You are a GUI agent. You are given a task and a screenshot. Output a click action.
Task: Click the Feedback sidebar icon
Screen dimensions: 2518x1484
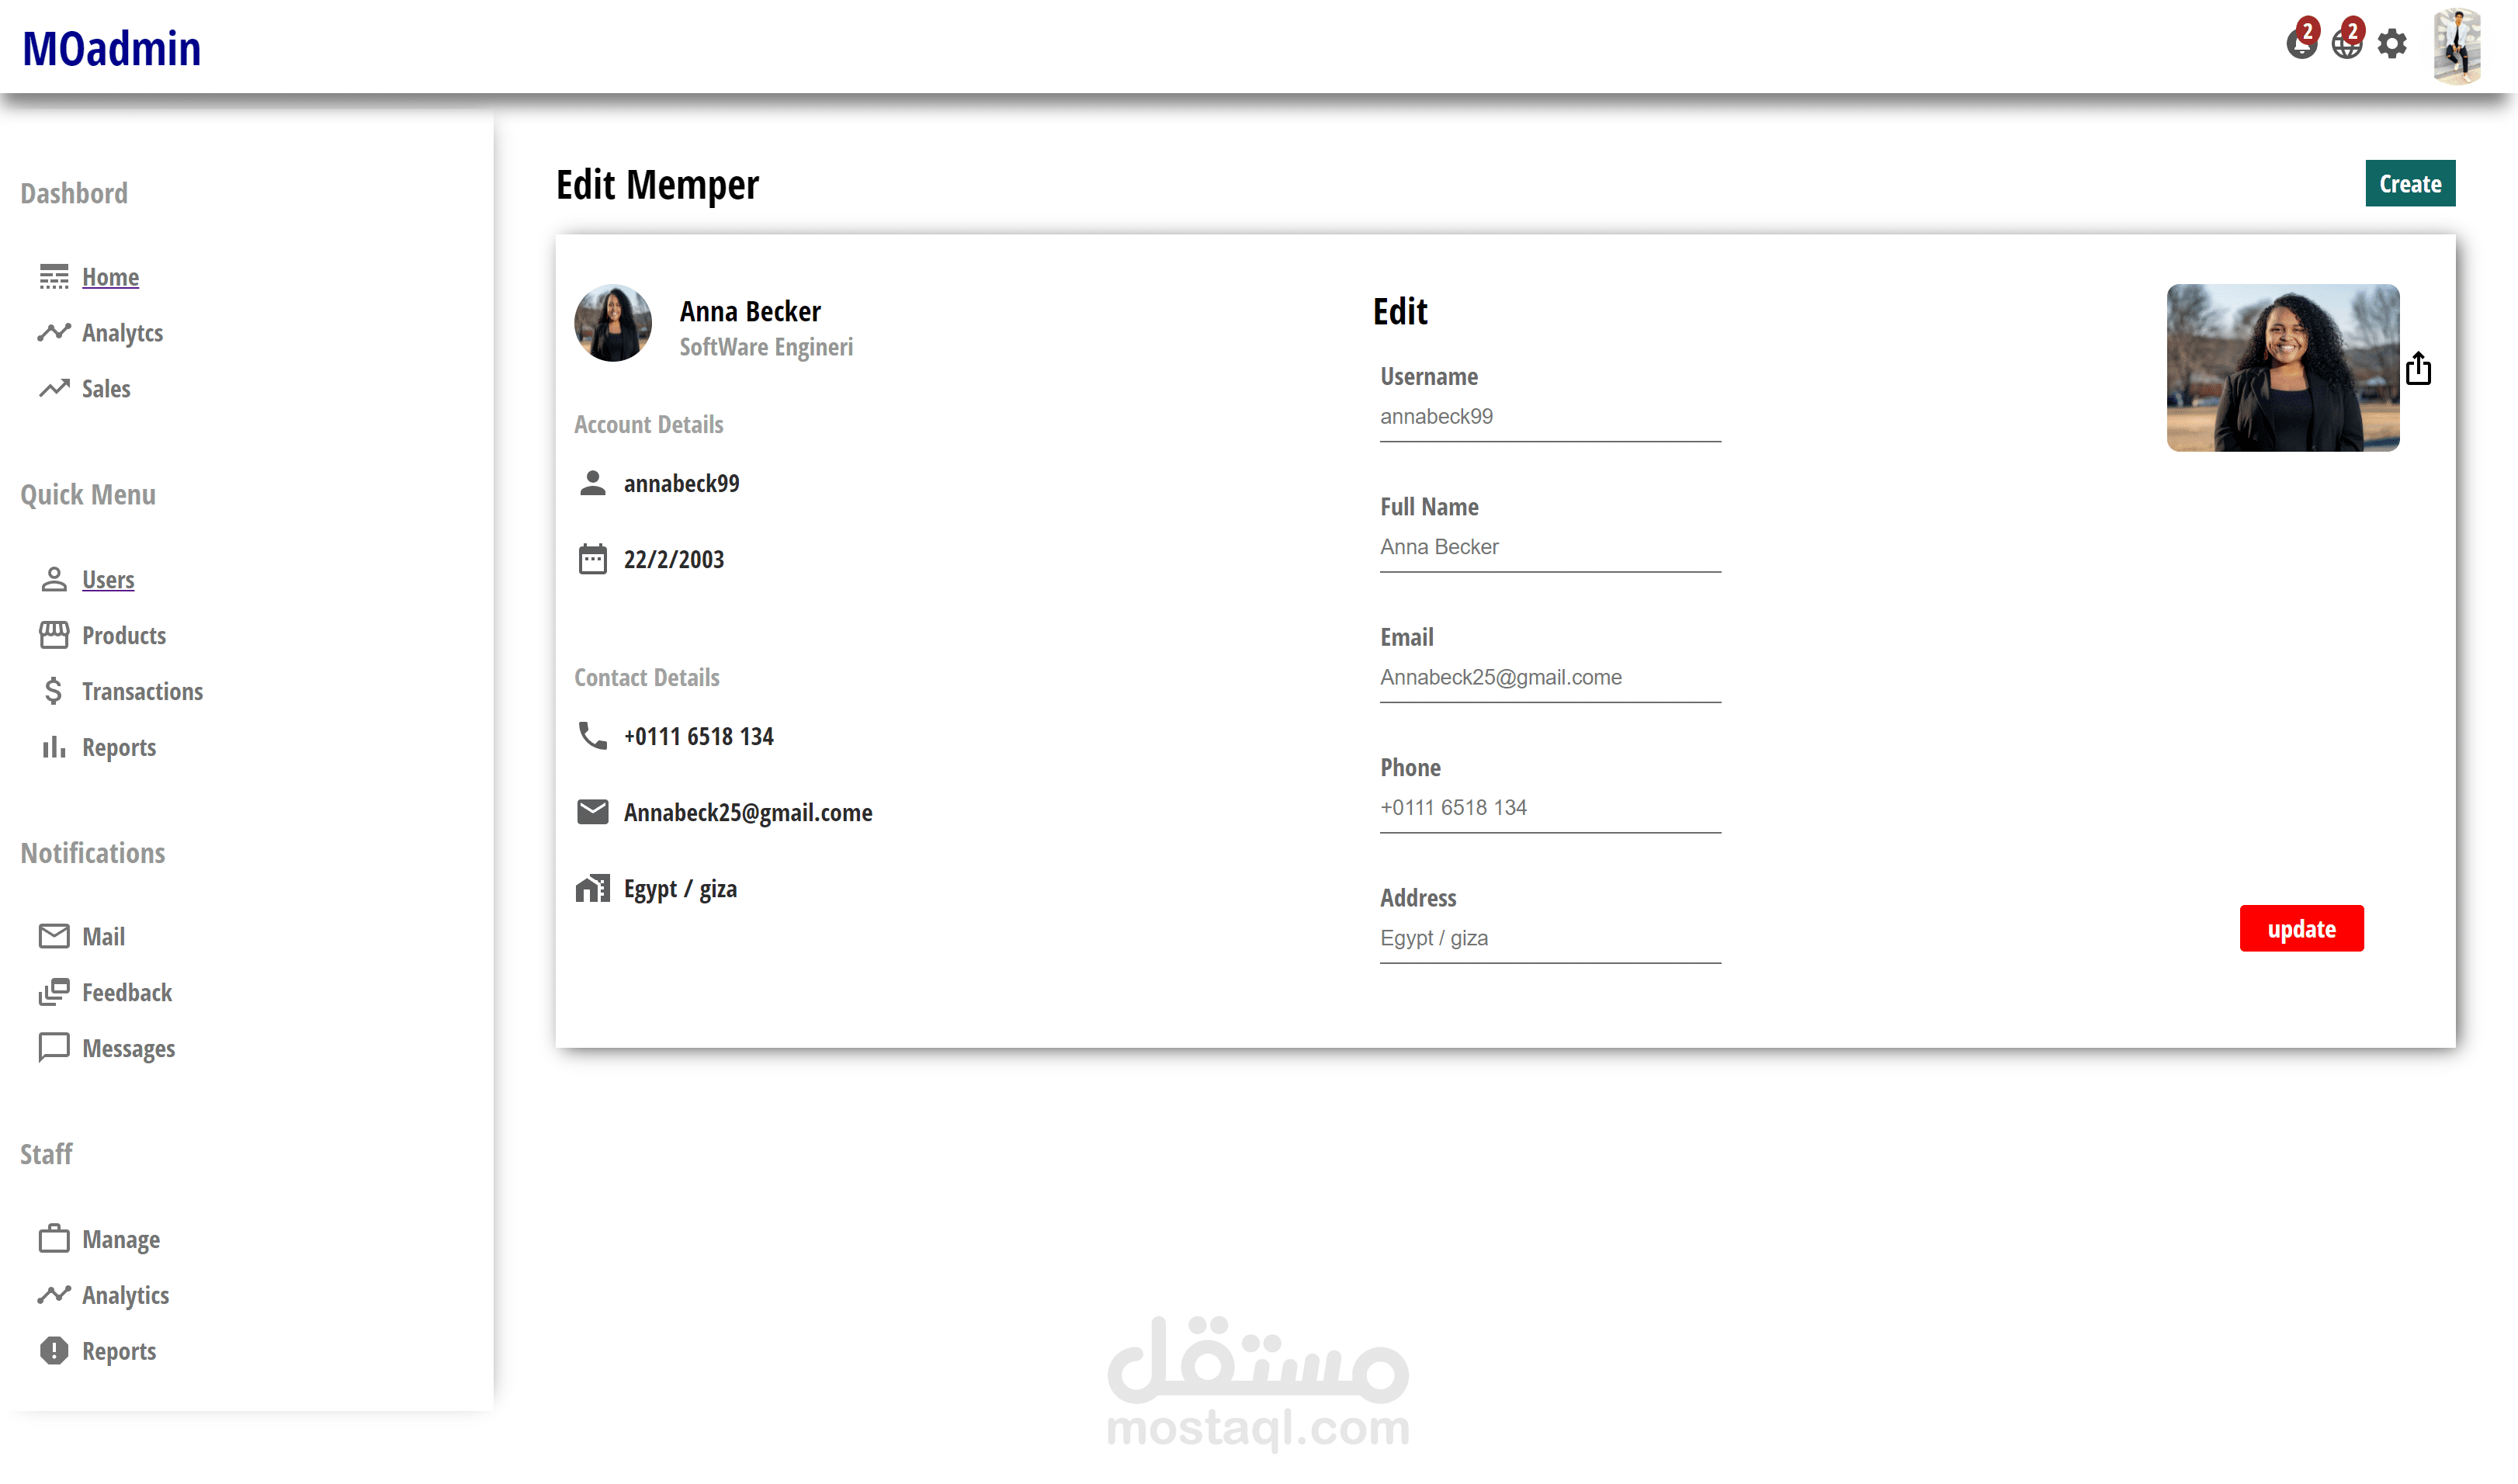click(54, 992)
